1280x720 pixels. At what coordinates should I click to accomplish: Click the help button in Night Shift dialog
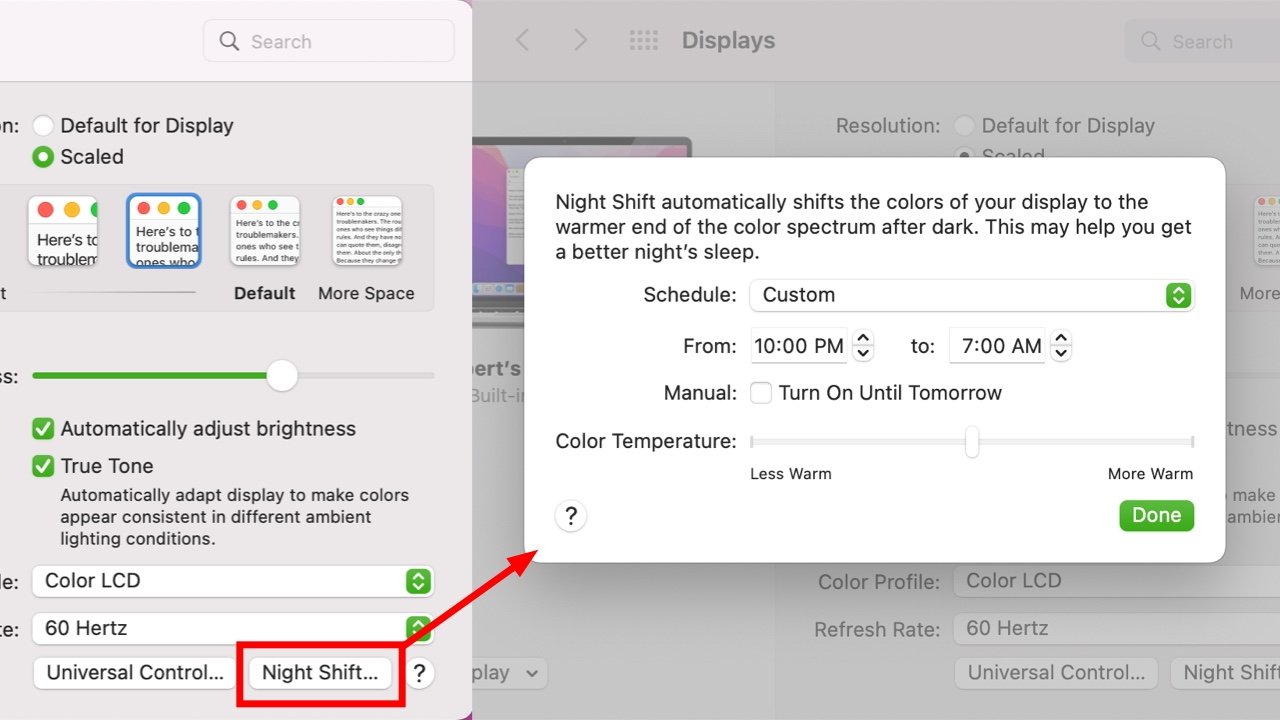[571, 516]
